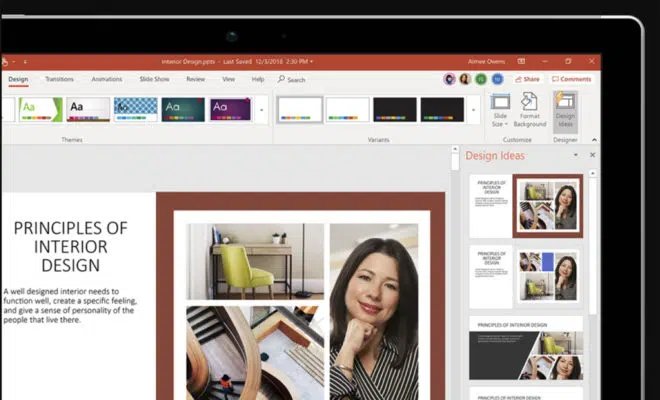Image resolution: width=660 pixels, height=400 pixels.
Task: Open the Animations tab
Action: [106, 79]
